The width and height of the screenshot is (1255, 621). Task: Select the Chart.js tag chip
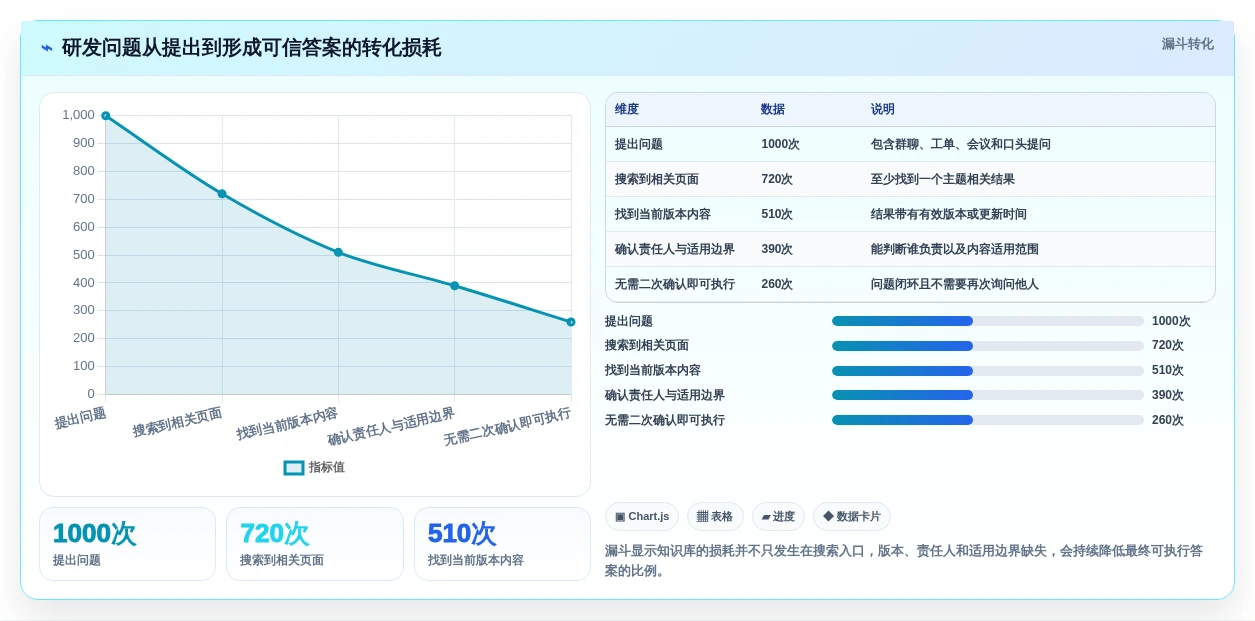pyautogui.click(x=642, y=516)
